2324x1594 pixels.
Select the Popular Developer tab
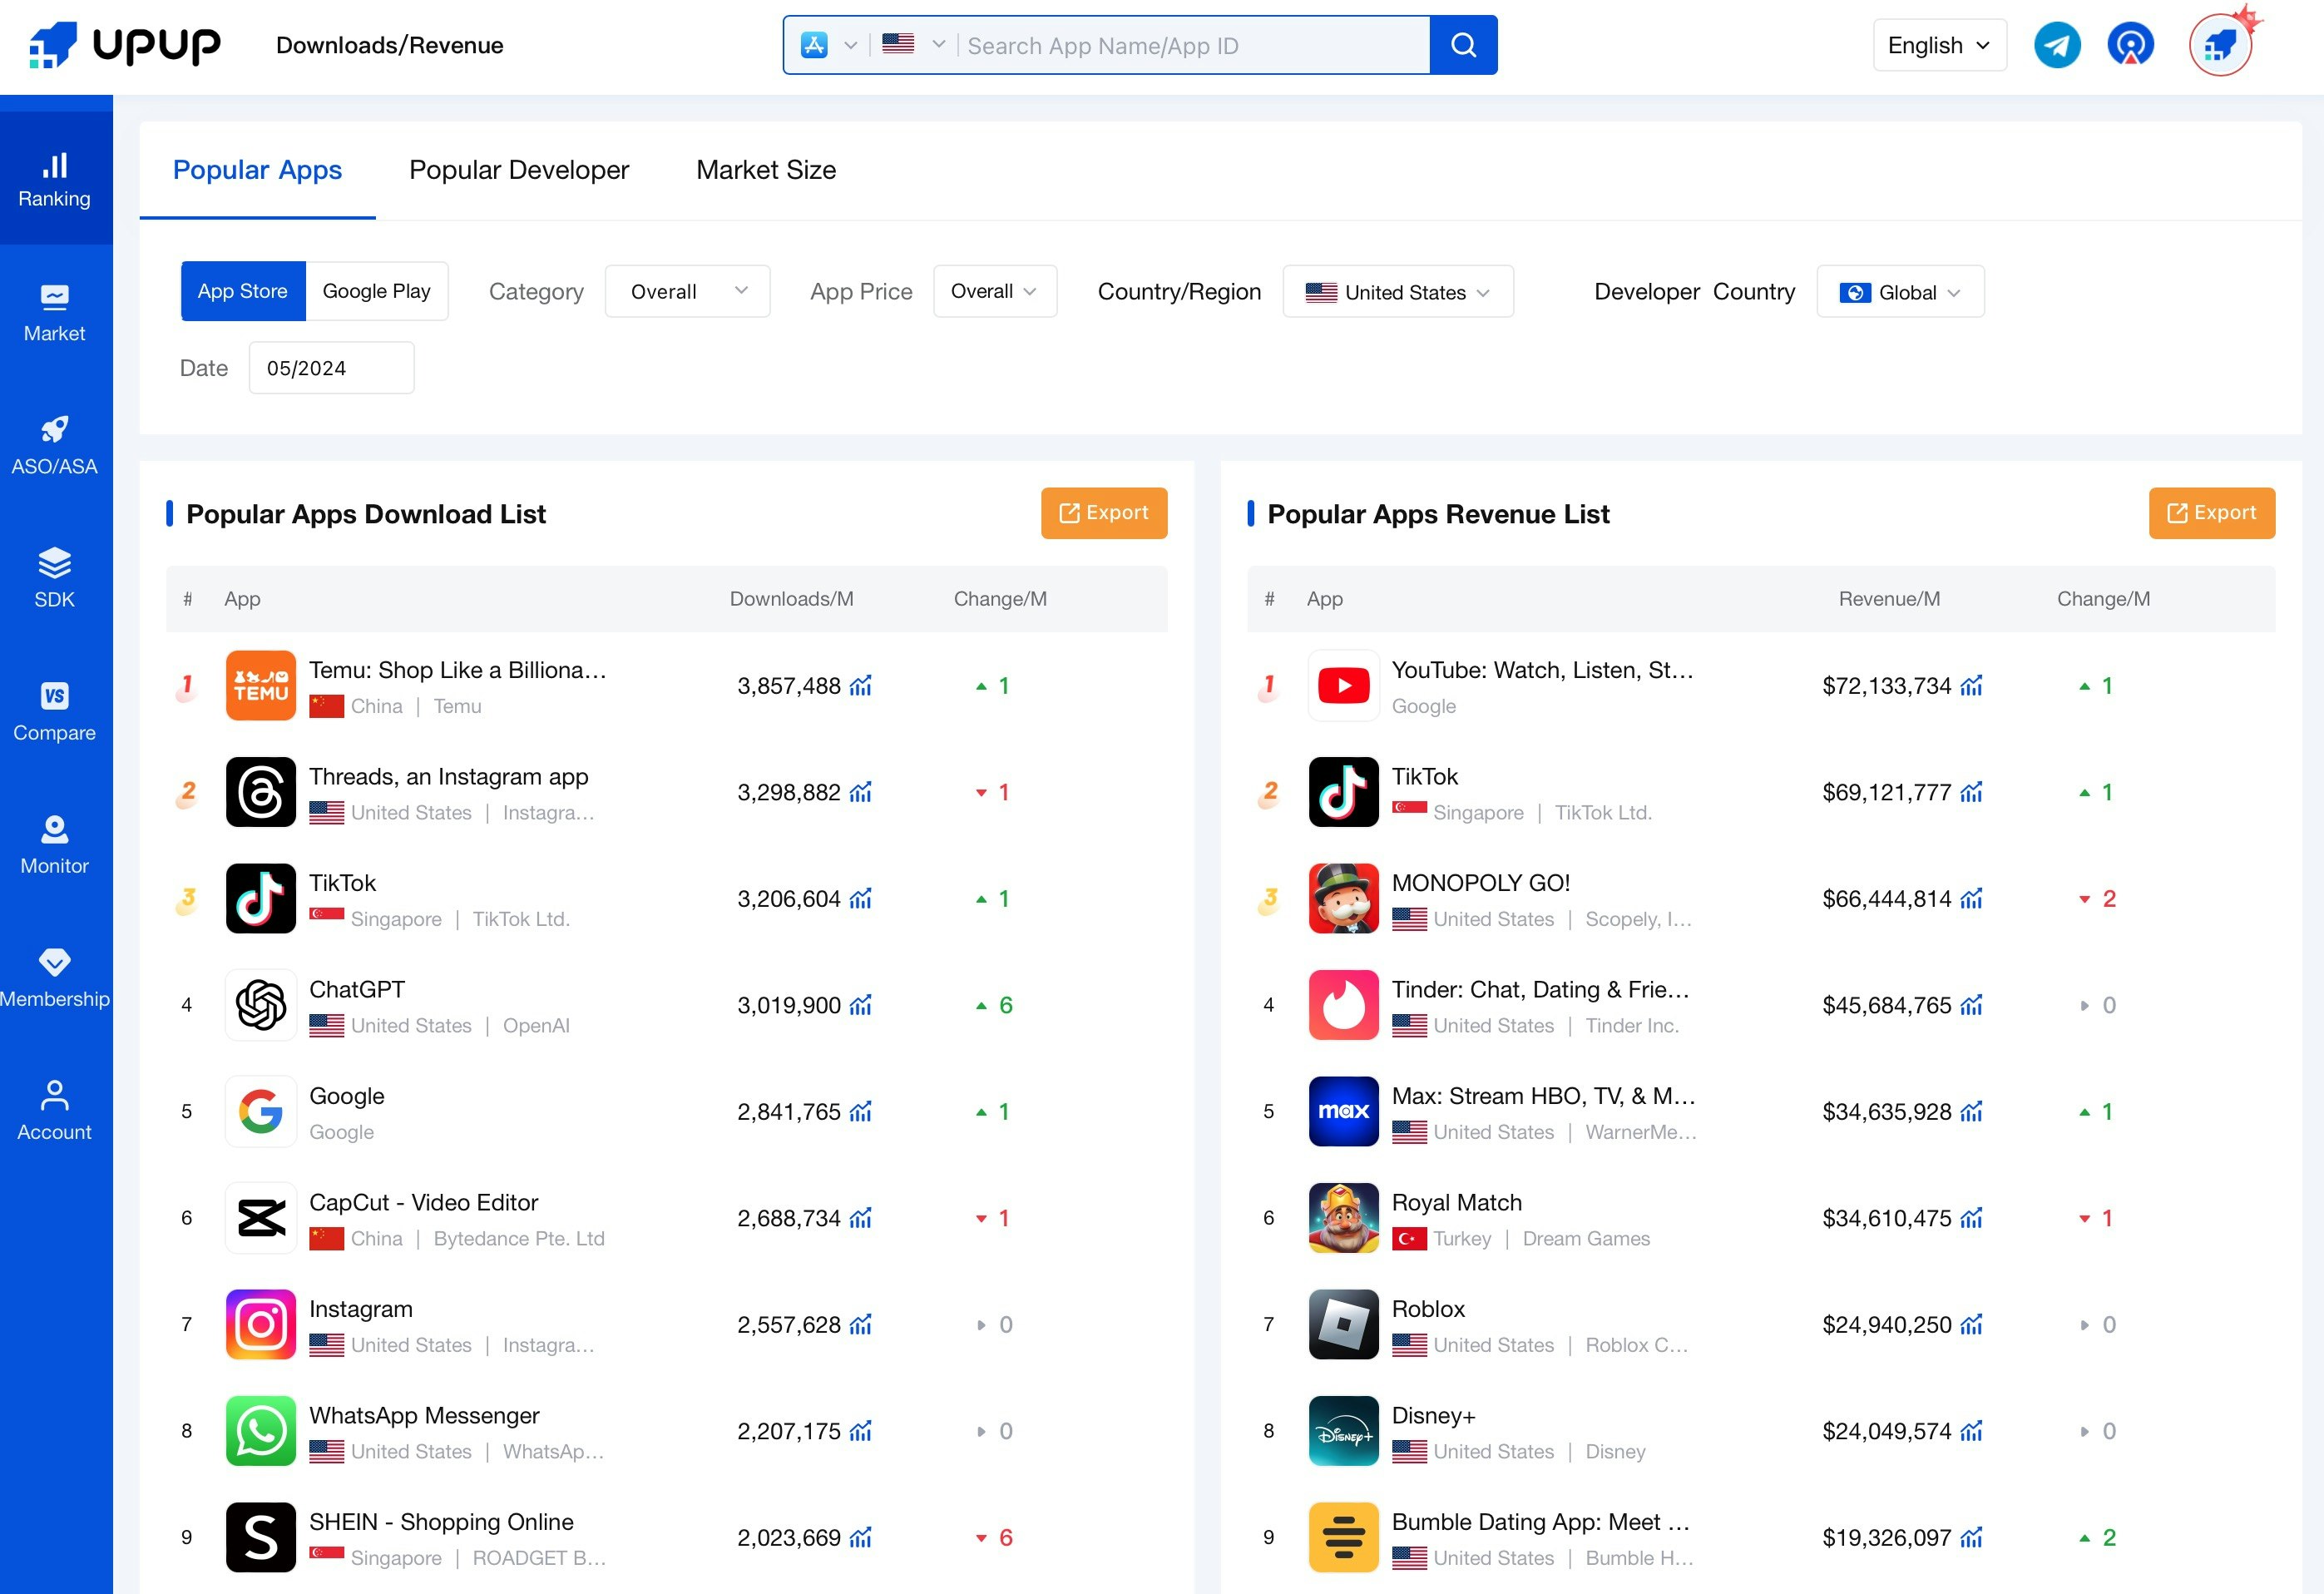pos(519,170)
